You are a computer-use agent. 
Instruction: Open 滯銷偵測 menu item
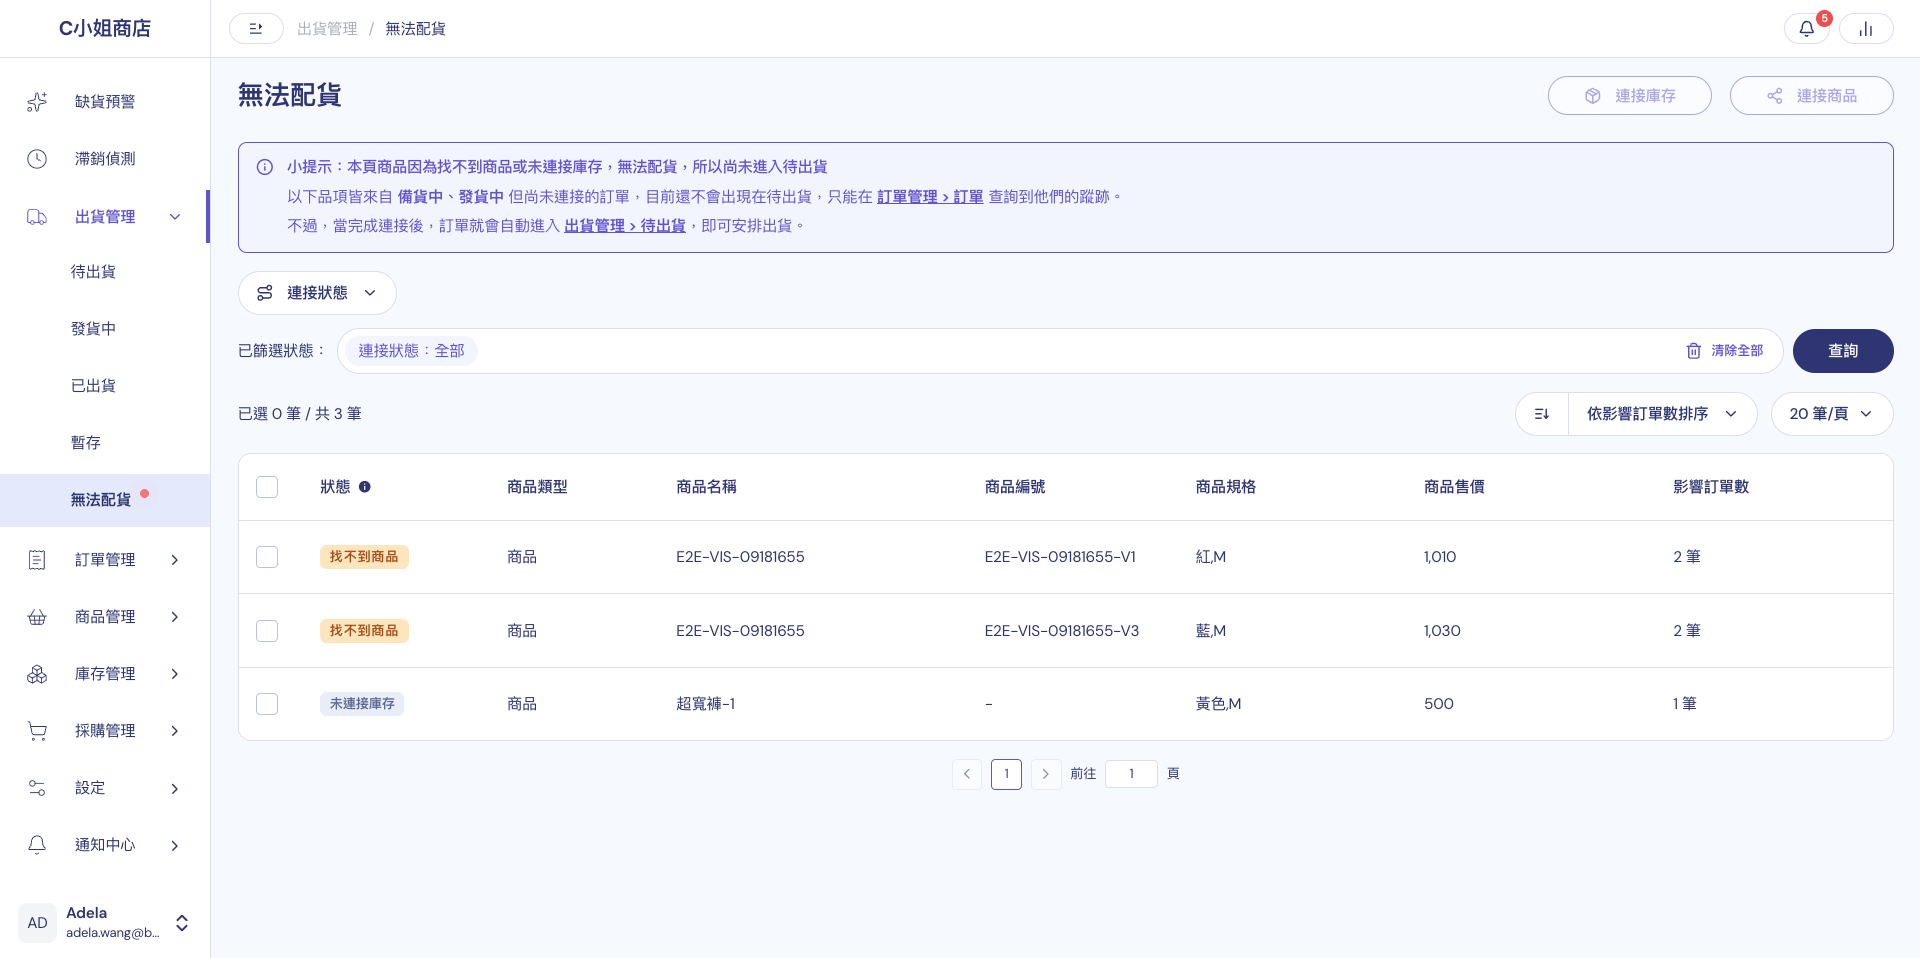[x=105, y=159]
